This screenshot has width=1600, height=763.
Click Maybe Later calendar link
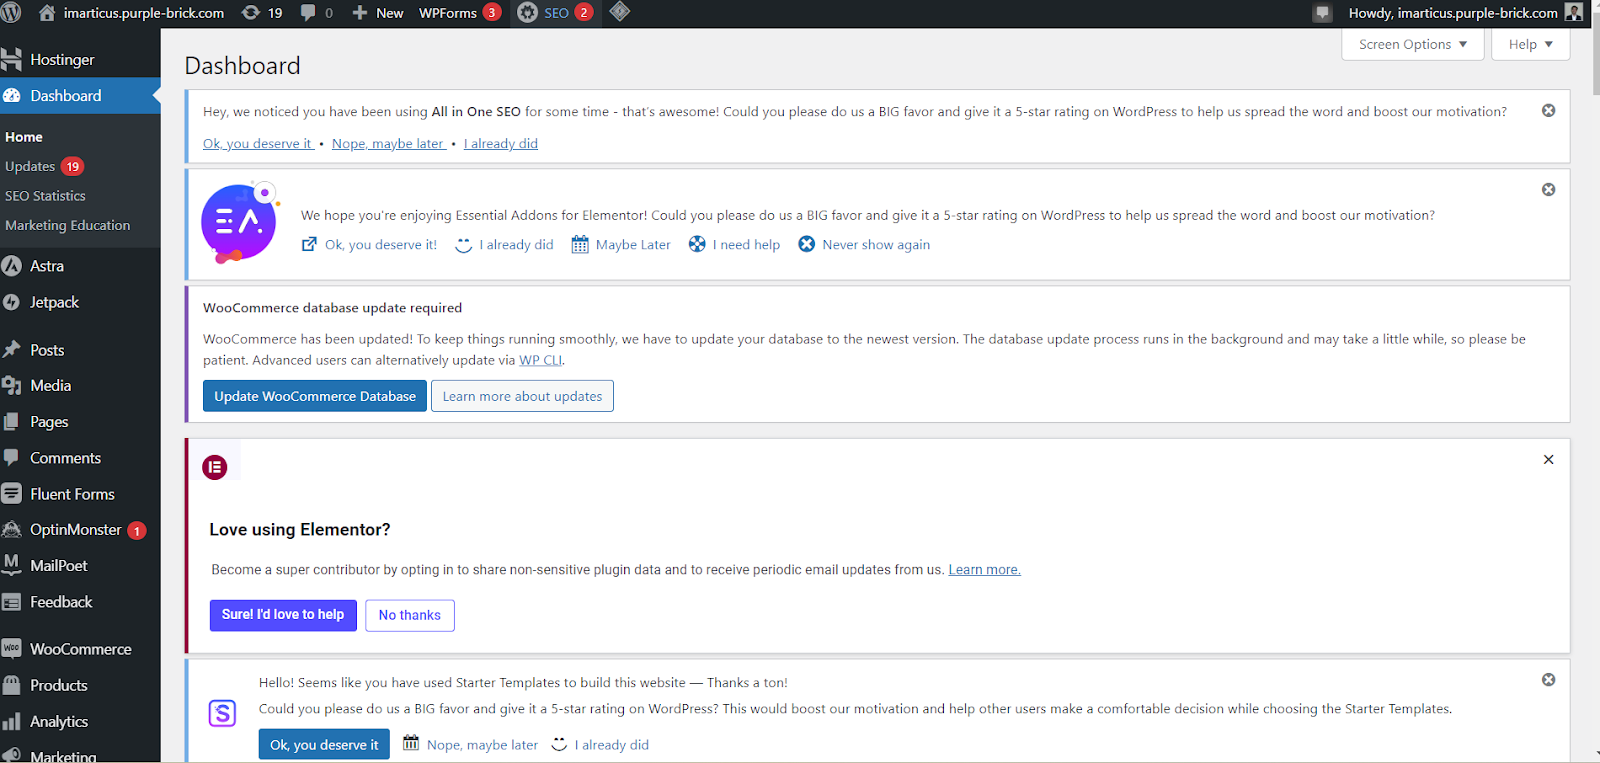621,245
